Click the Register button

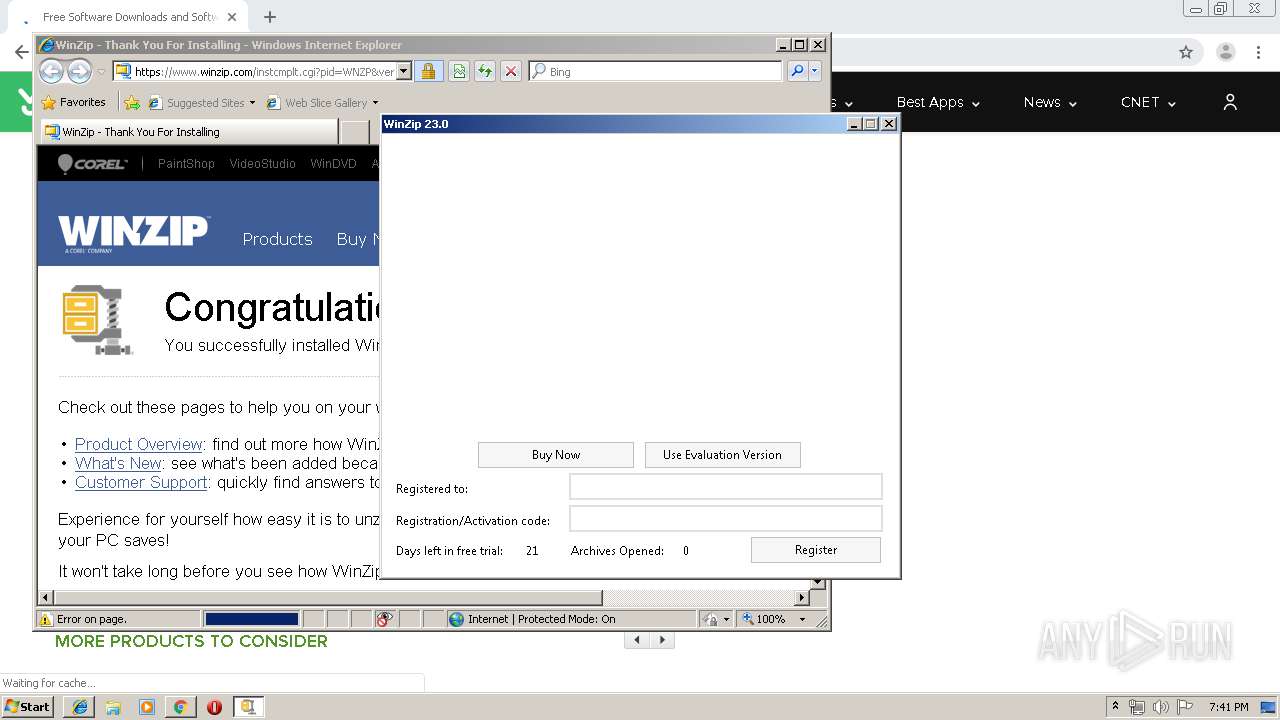point(816,550)
